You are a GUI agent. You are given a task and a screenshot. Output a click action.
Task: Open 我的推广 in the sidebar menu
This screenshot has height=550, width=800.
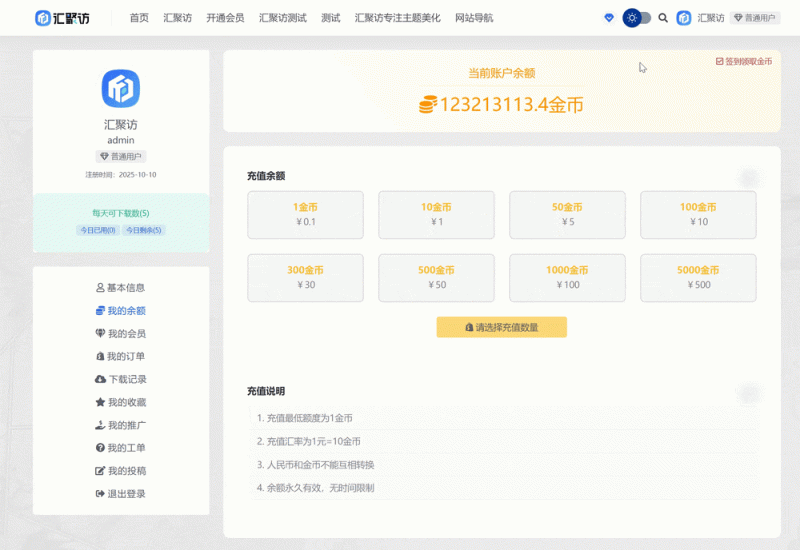[x=121, y=425]
